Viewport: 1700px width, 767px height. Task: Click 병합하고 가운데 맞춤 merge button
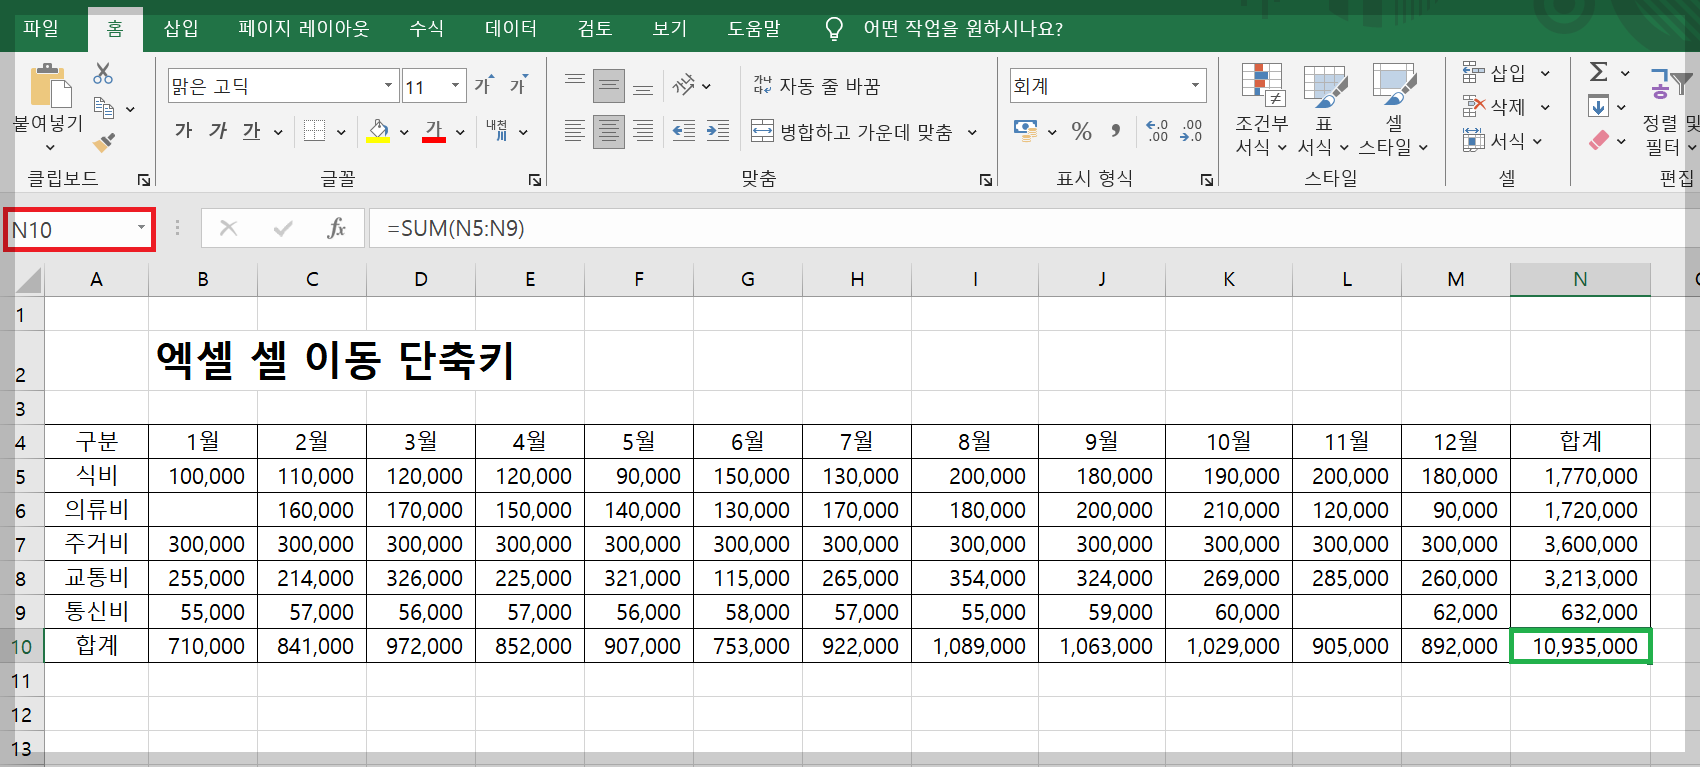tap(851, 131)
